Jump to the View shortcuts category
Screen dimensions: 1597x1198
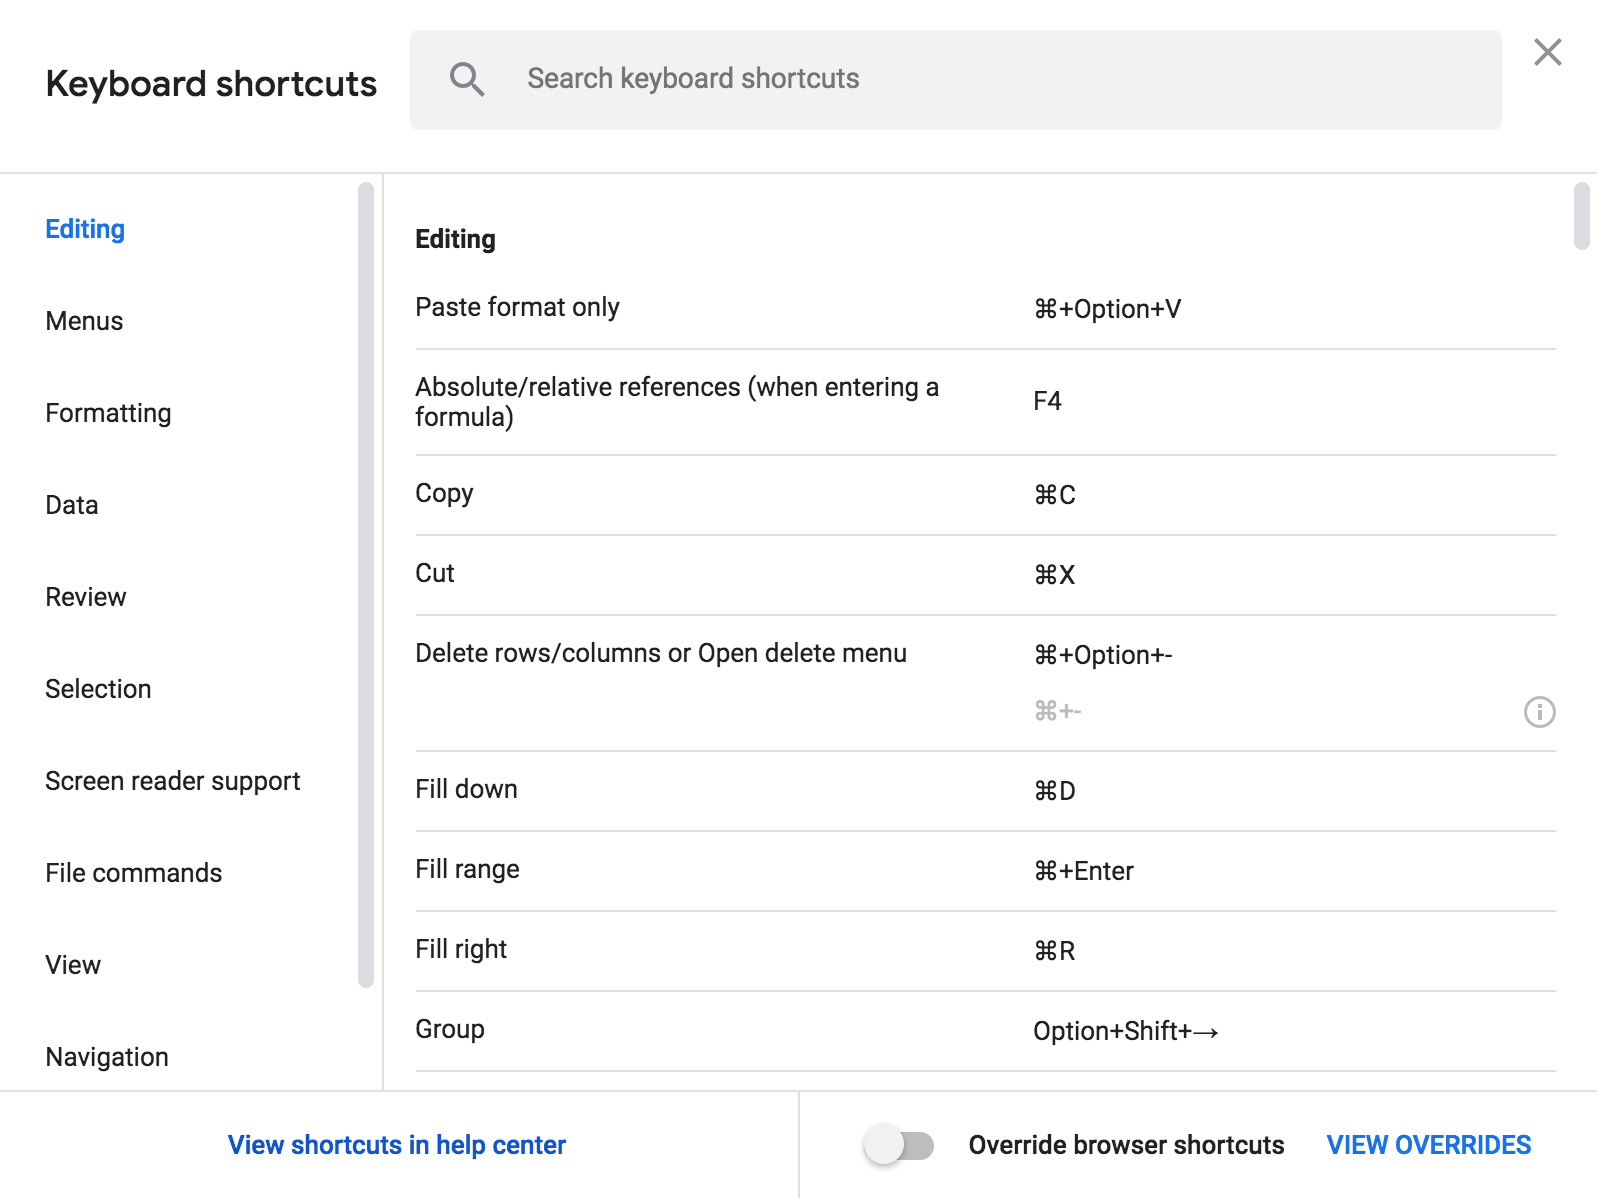73,965
